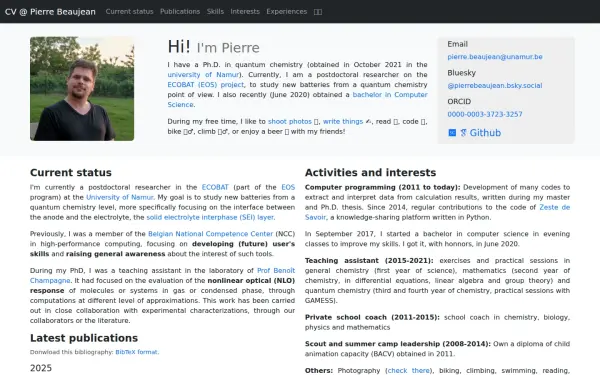Viewport: 600px width, 375px height.
Task: Open ORCID link 0000-0003-3723-3257
Action: point(485,114)
